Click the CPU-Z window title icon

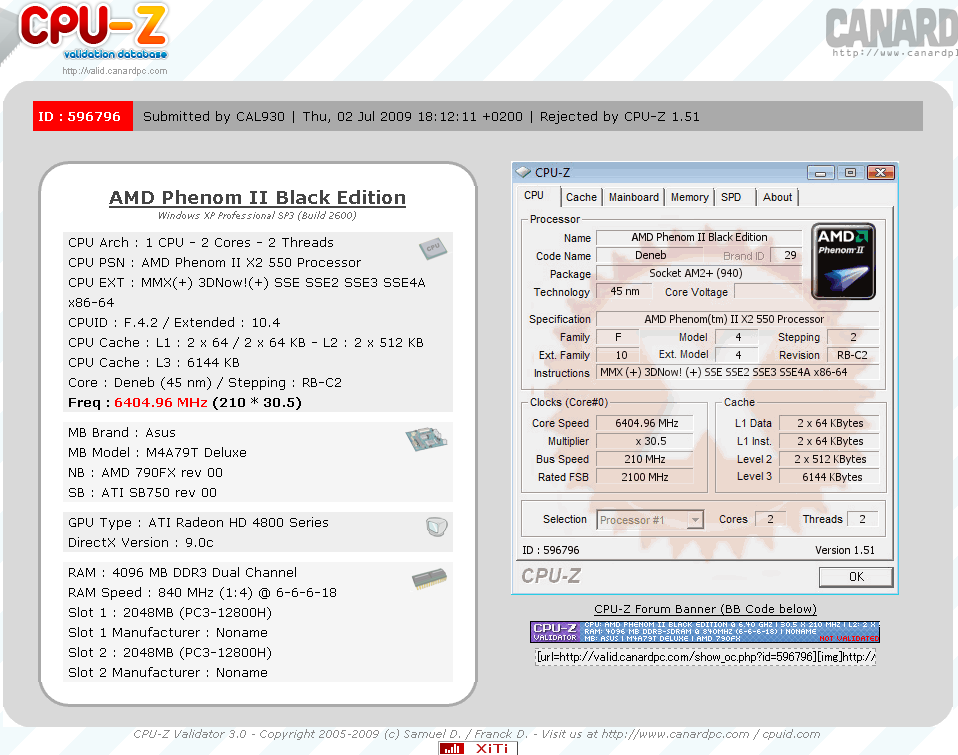tap(523, 173)
